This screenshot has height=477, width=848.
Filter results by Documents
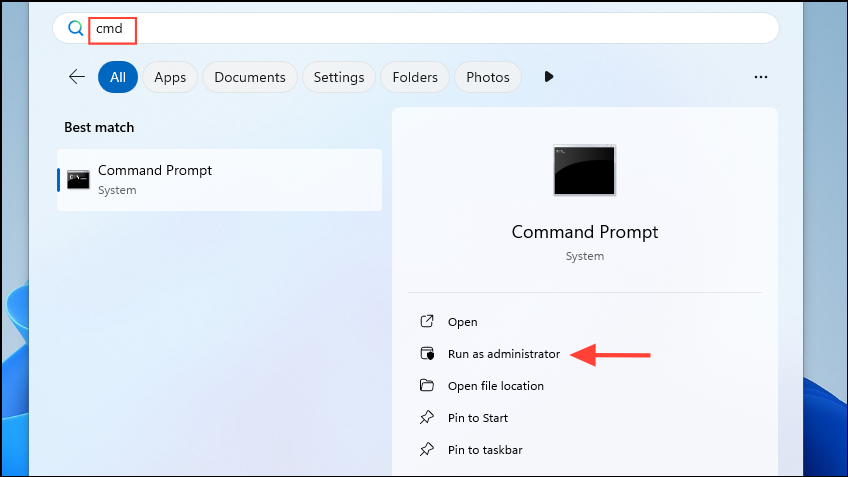click(x=250, y=77)
